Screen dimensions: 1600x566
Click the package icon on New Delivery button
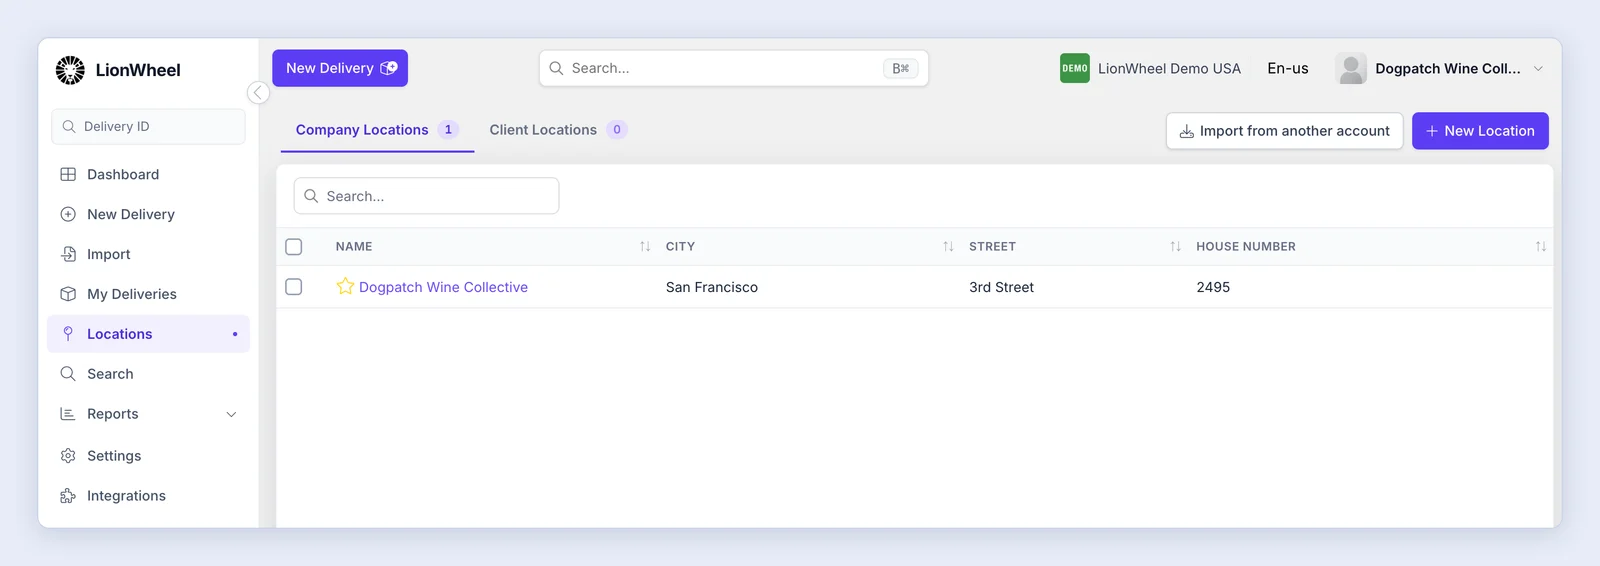coord(389,68)
